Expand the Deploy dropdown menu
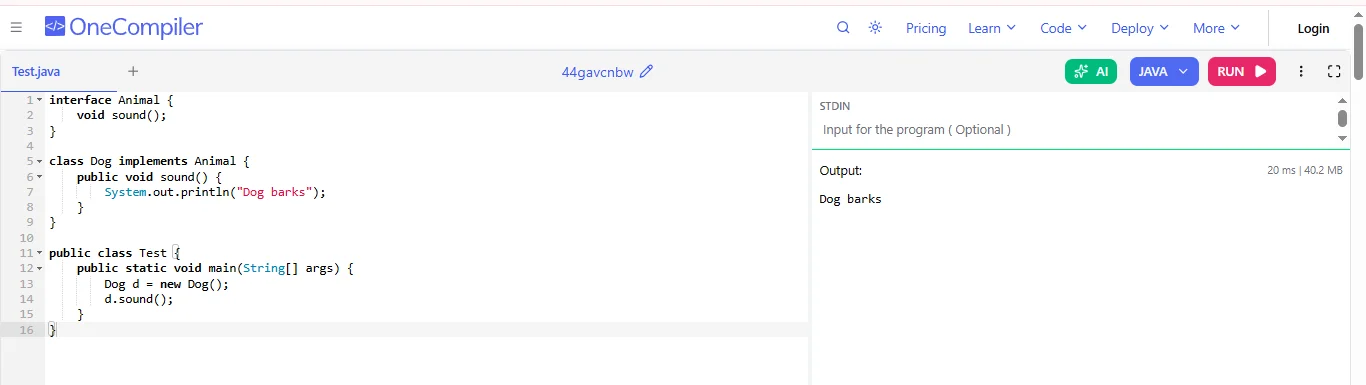This screenshot has height=385, width=1366. coord(1140,28)
